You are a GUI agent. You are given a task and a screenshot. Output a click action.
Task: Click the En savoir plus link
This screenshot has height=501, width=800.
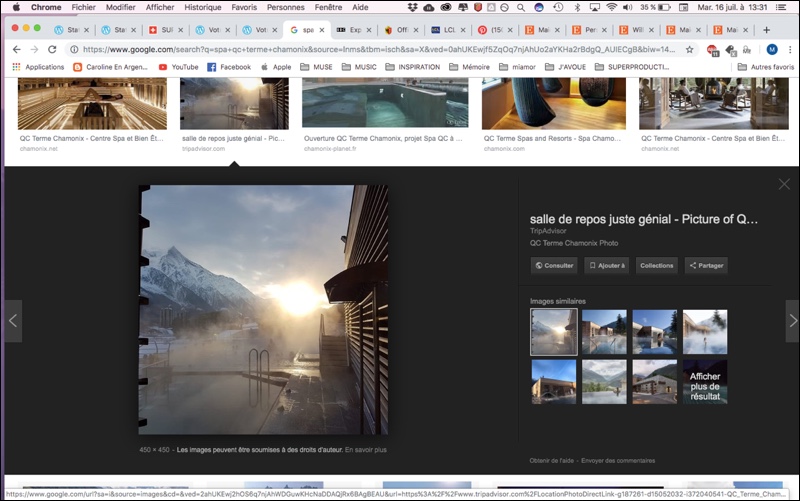tap(366, 450)
